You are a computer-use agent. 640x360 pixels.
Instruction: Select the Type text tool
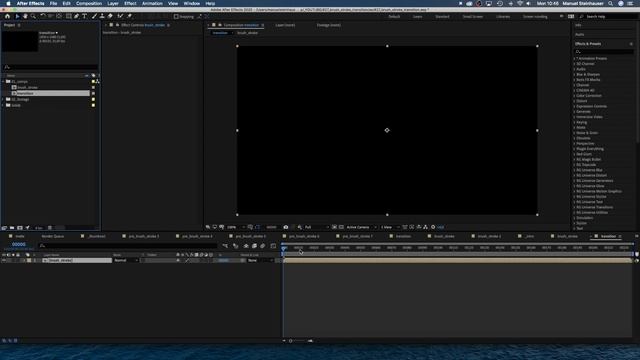pyautogui.click(x=84, y=16)
